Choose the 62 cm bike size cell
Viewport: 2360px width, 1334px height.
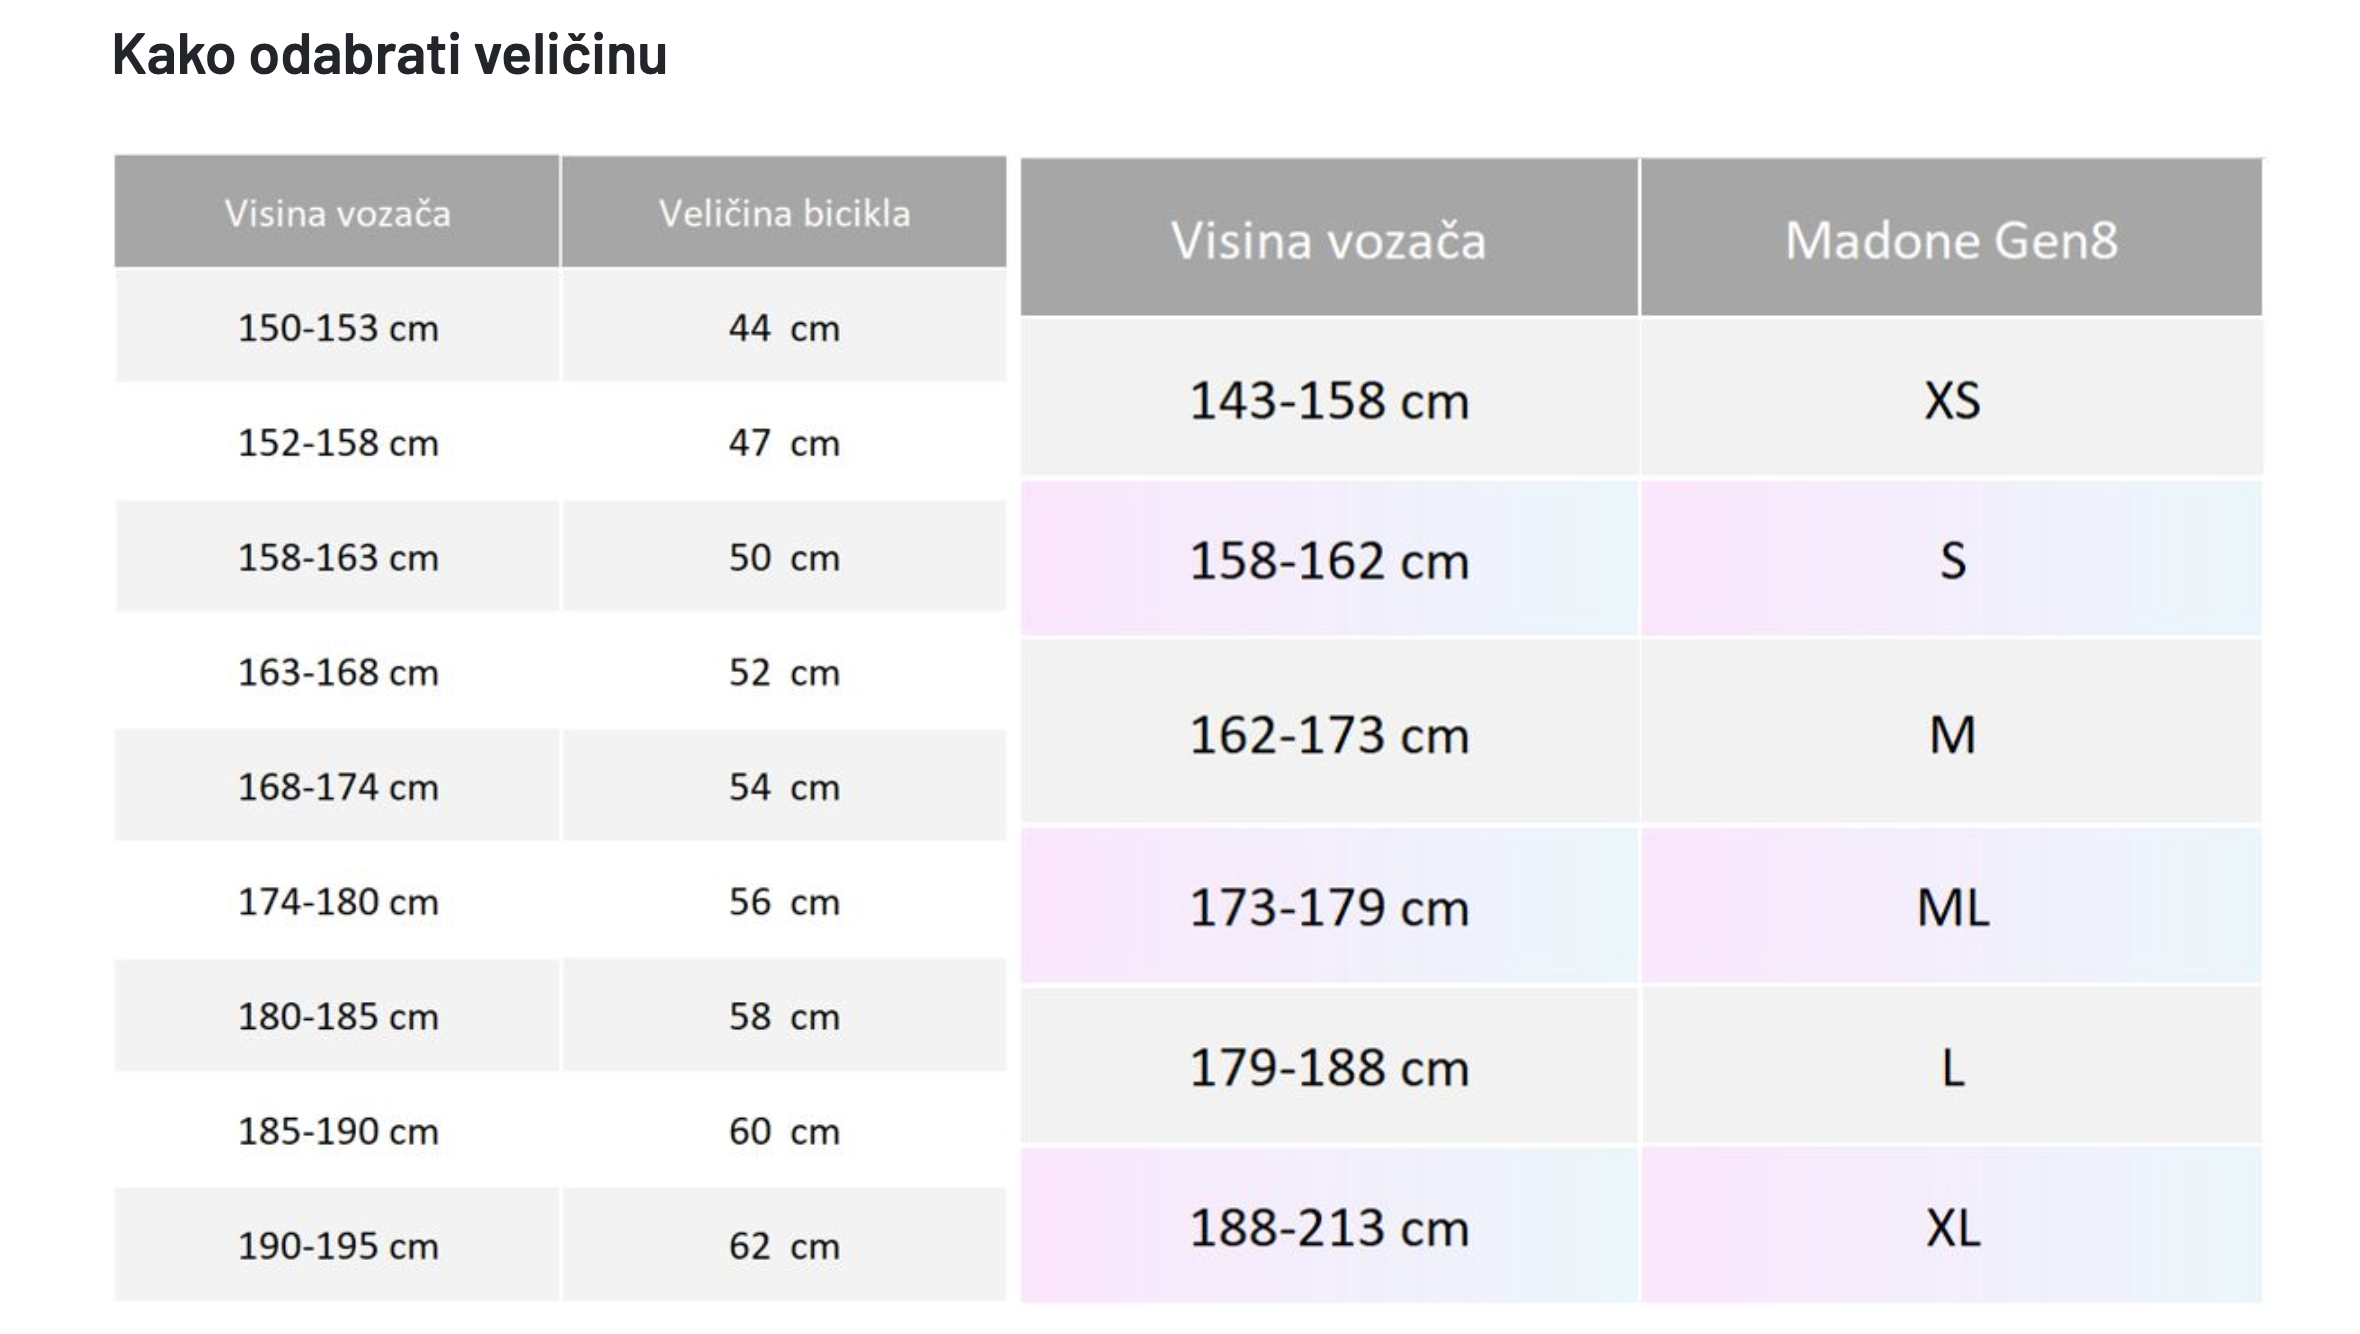pyautogui.click(x=784, y=1245)
